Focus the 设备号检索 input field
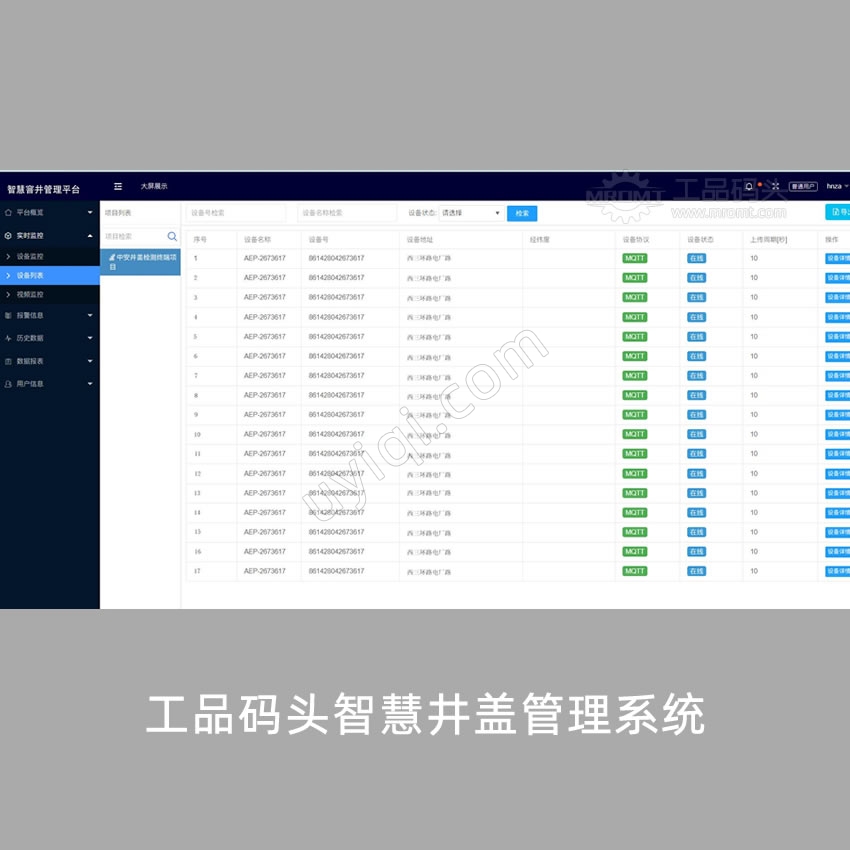850x850 pixels. pyautogui.click(x=236, y=213)
